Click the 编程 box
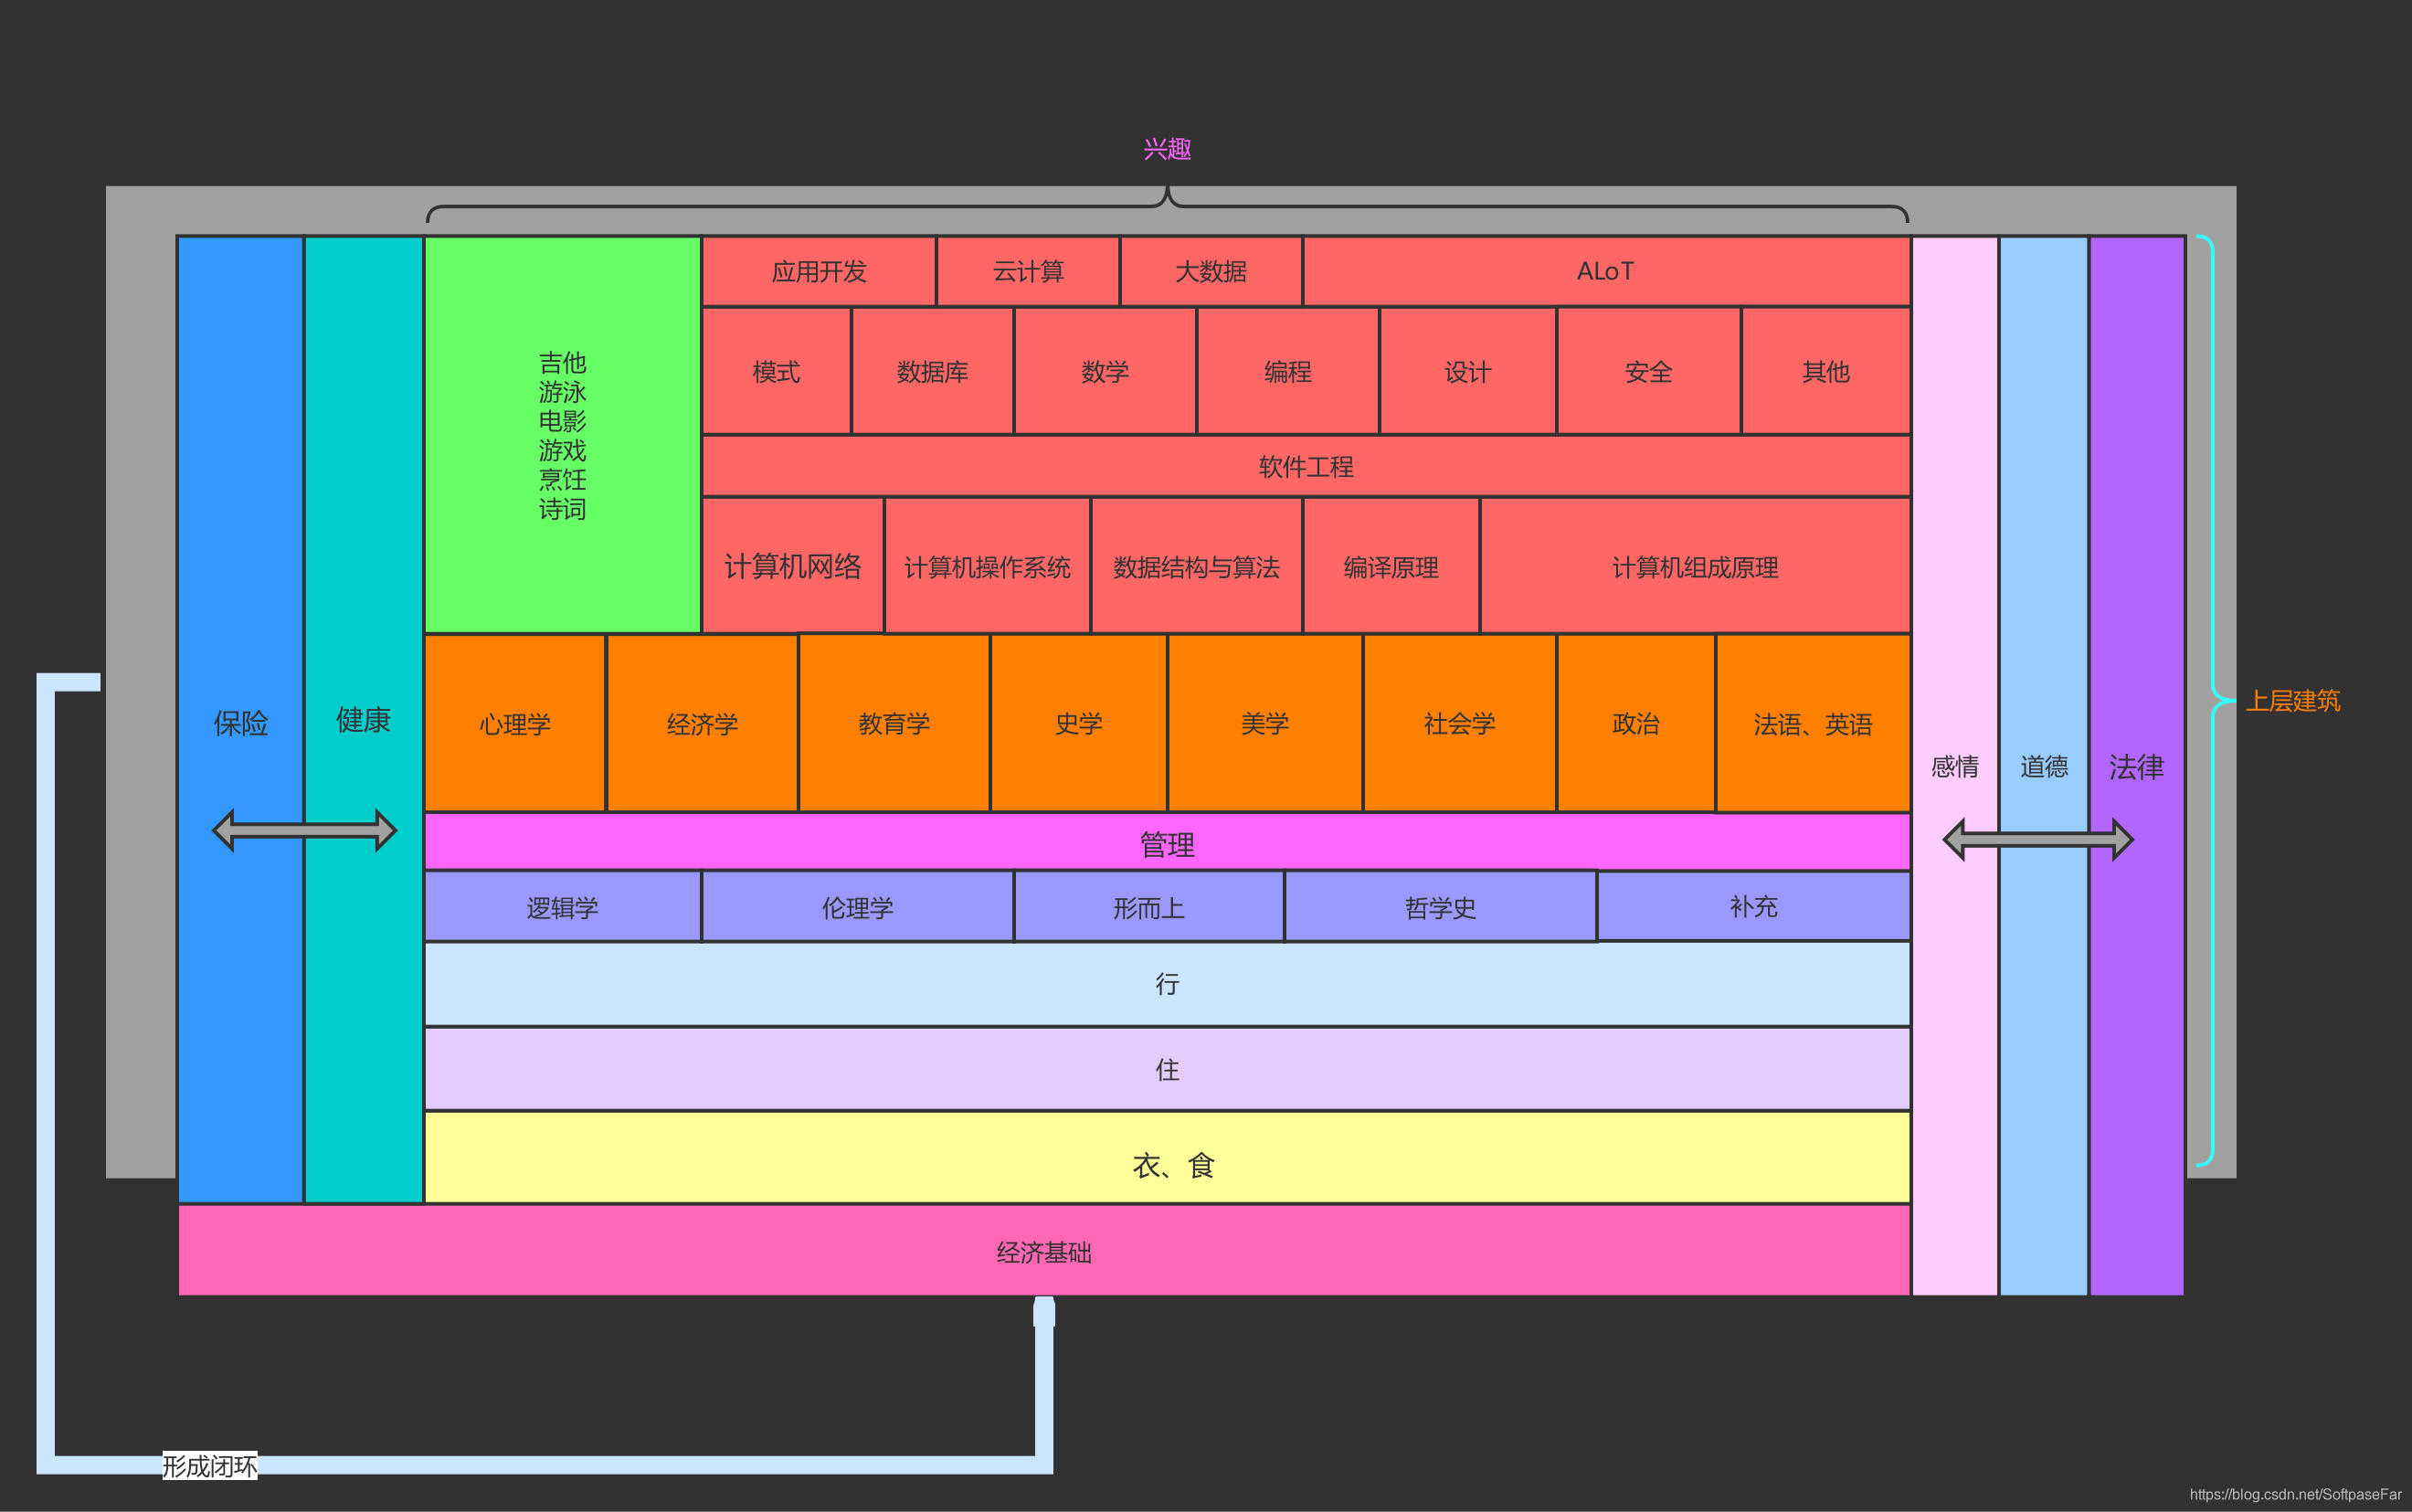Viewport: 2412px width, 1512px height. click(1288, 371)
